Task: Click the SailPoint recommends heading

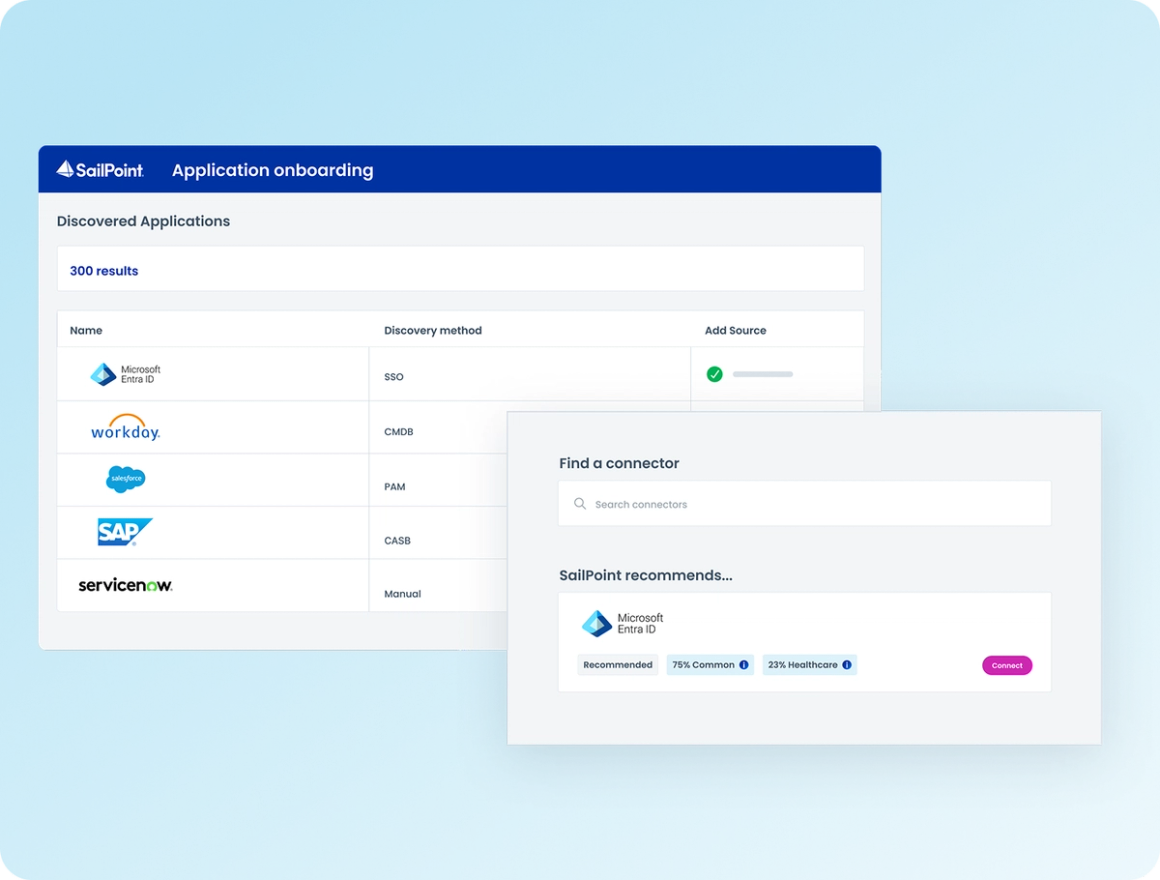Action: point(646,575)
